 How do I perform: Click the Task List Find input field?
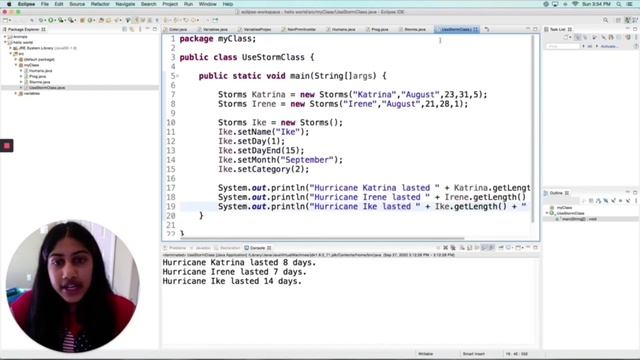coord(562,46)
